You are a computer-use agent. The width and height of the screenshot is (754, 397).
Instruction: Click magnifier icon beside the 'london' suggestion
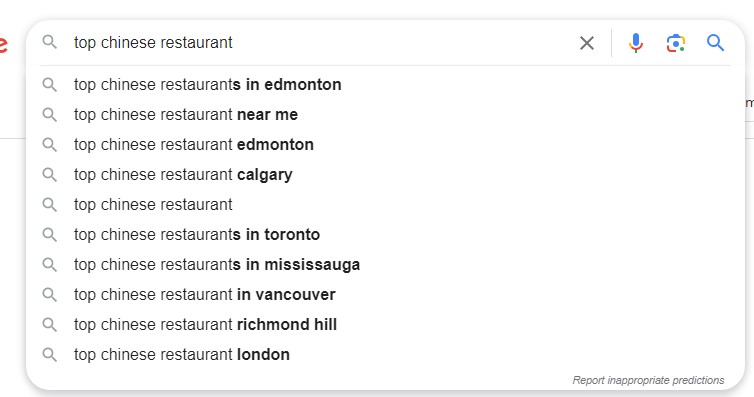click(50, 355)
